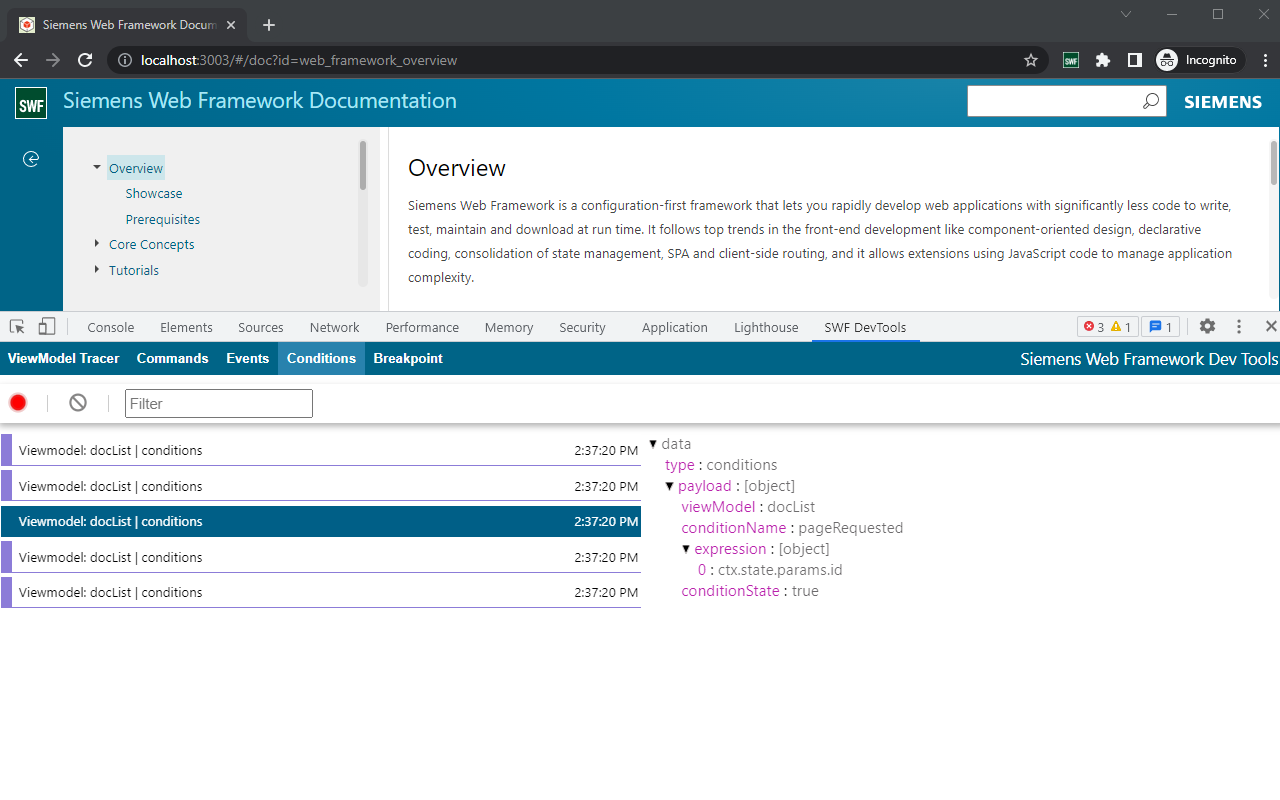Click the conditionName pageRequested entry
Image resolution: width=1280 pixels, height=800 pixels.
[x=792, y=528]
